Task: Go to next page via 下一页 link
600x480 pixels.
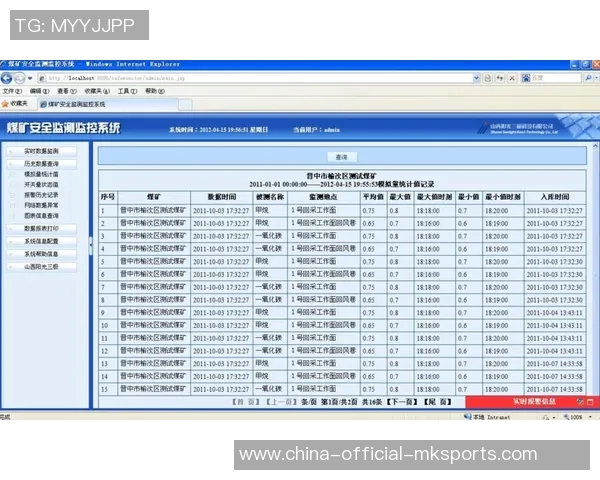Action: click(401, 401)
